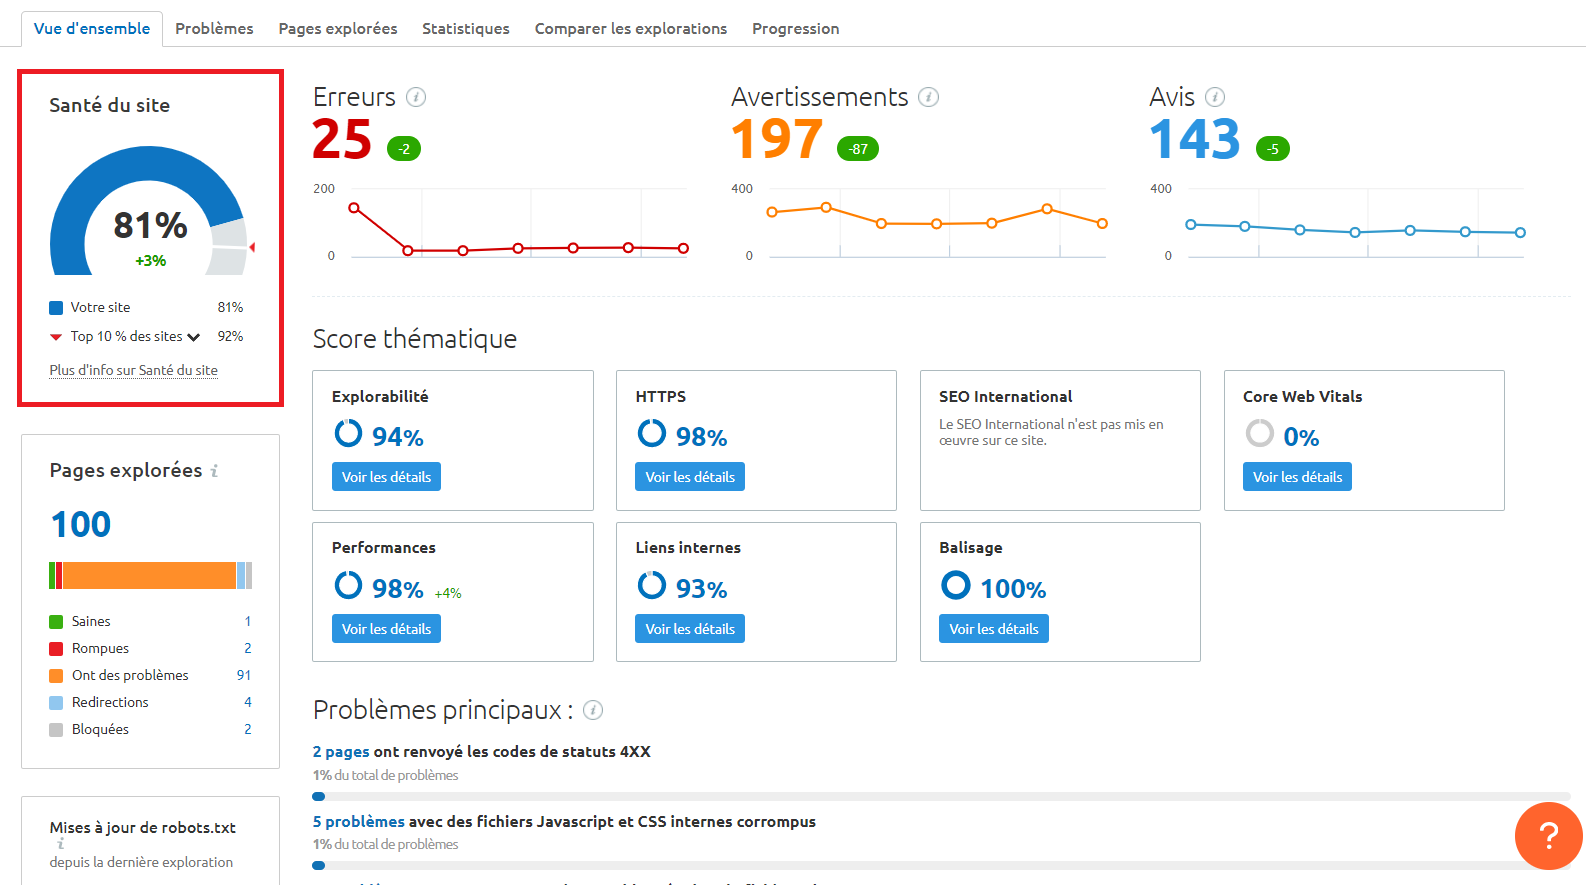Click the Ont des problèmes count 91
The image size is (1586, 885).
tap(244, 675)
